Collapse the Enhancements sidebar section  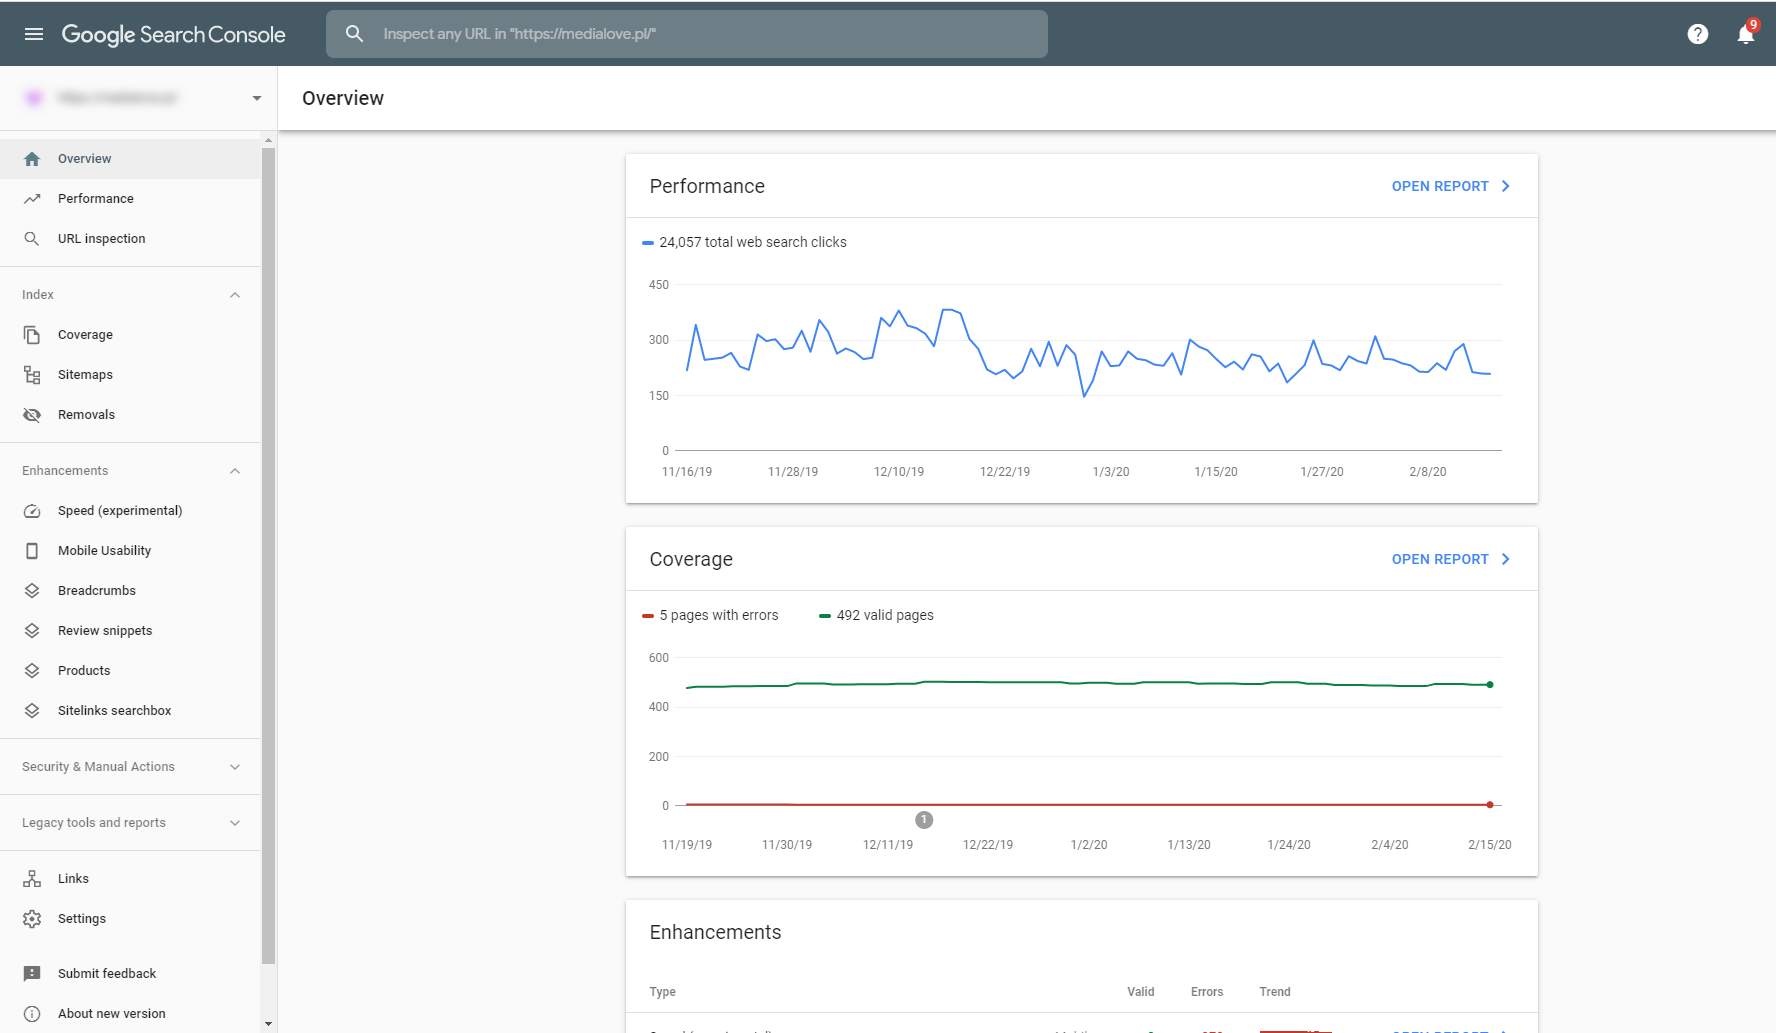coord(235,471)
